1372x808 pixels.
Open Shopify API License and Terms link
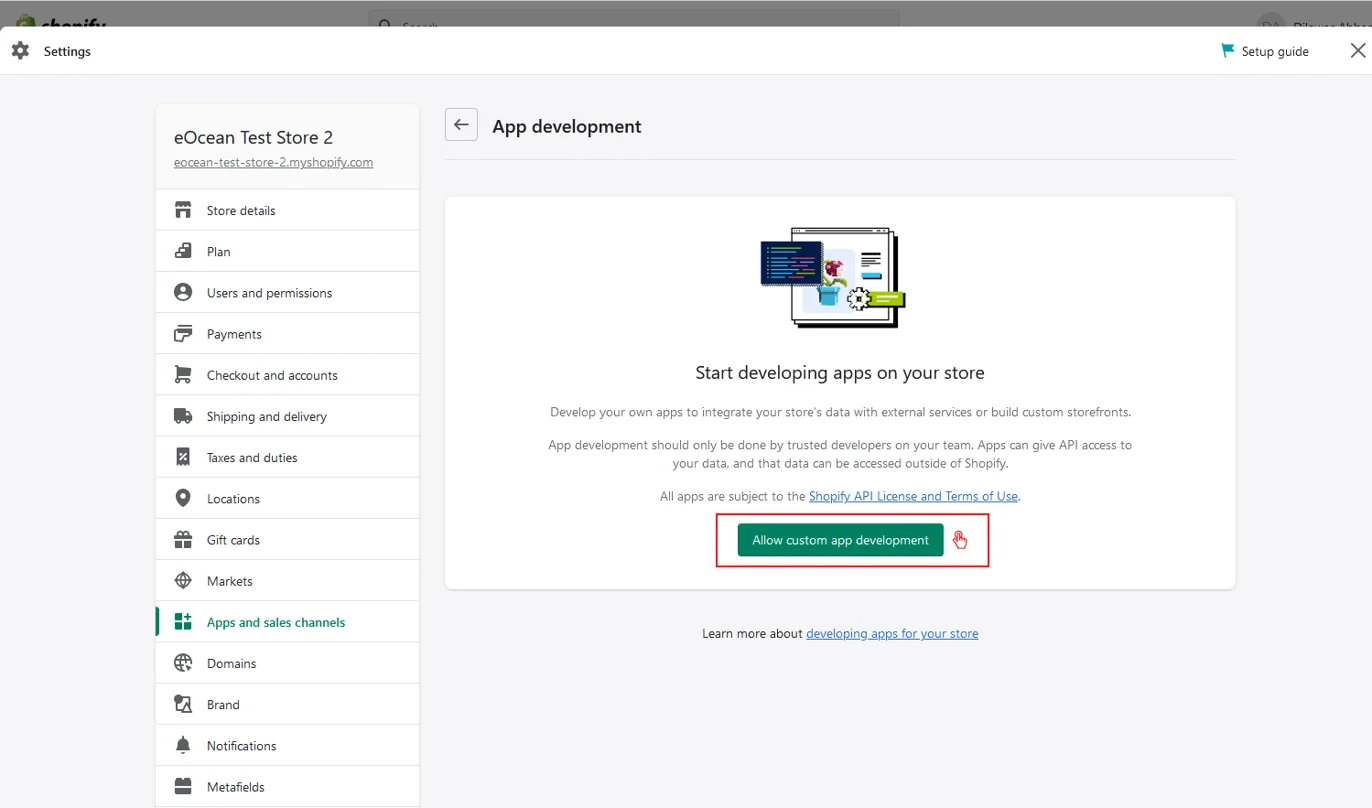click(x=913, y=496)
